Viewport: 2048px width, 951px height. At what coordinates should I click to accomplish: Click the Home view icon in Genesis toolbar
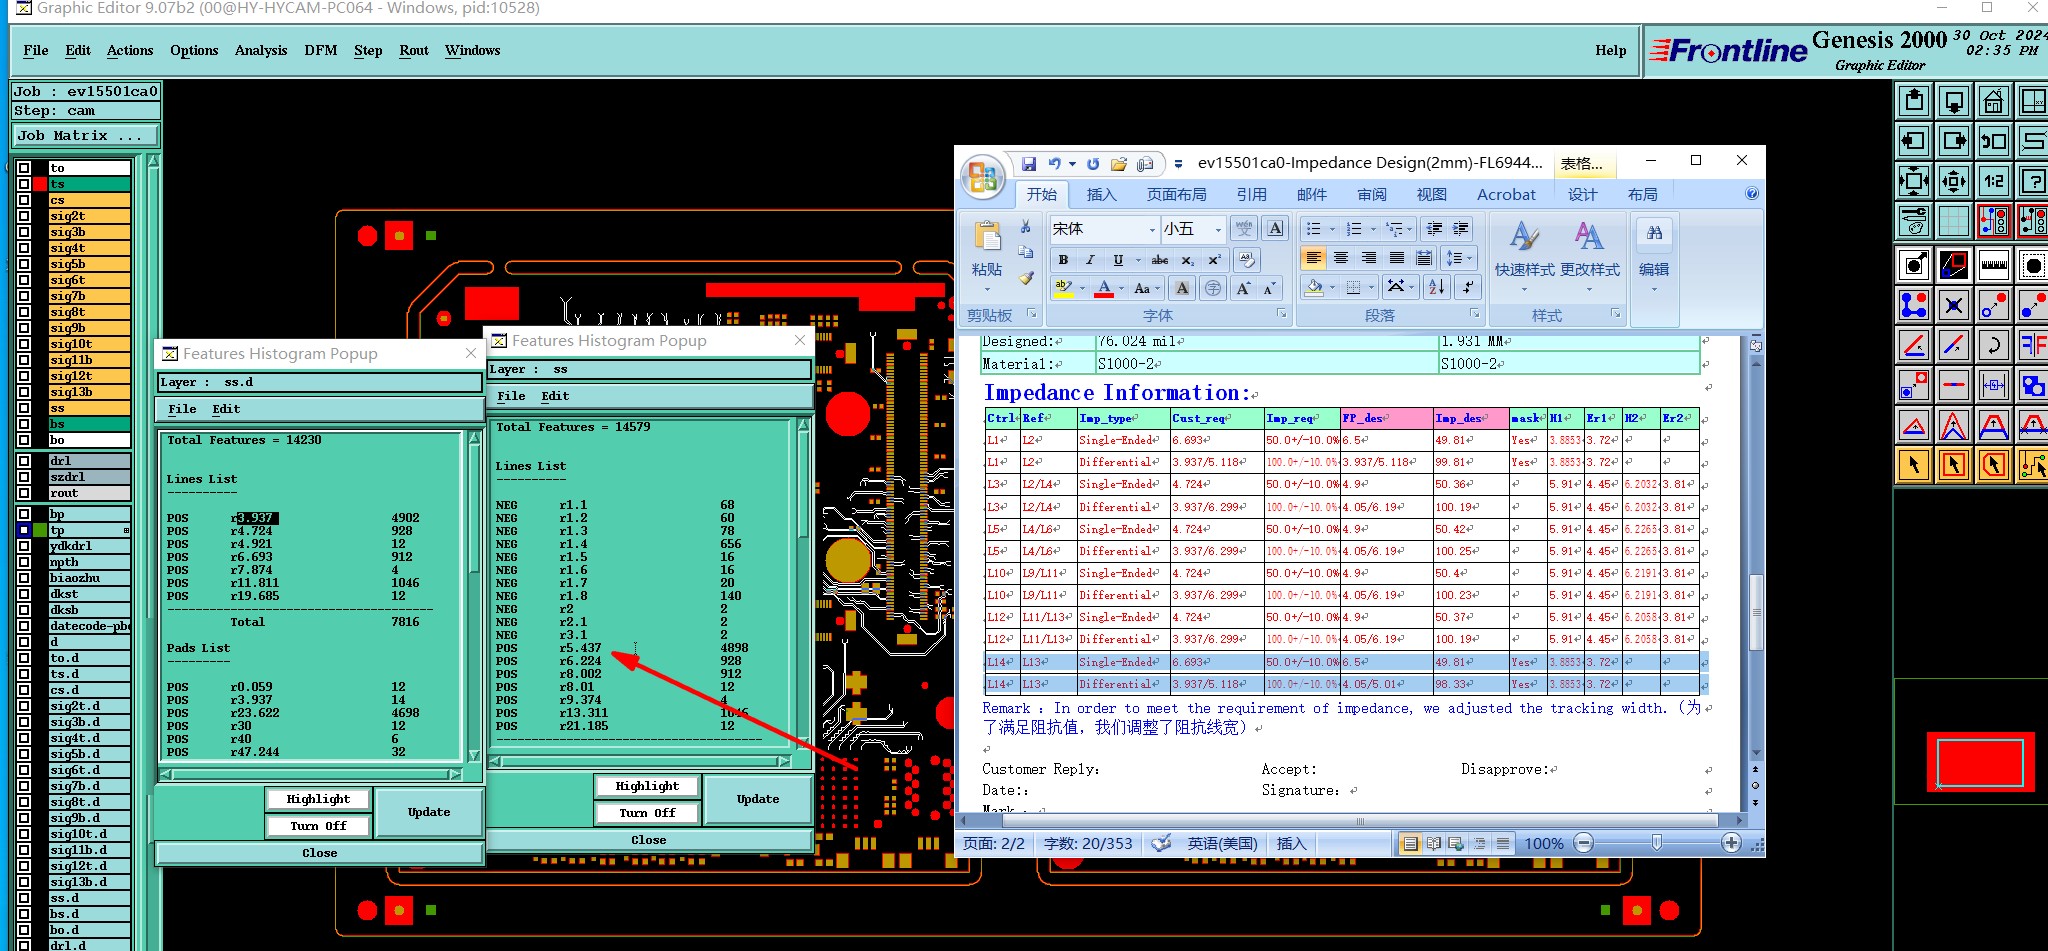(x=1993, y=101)
